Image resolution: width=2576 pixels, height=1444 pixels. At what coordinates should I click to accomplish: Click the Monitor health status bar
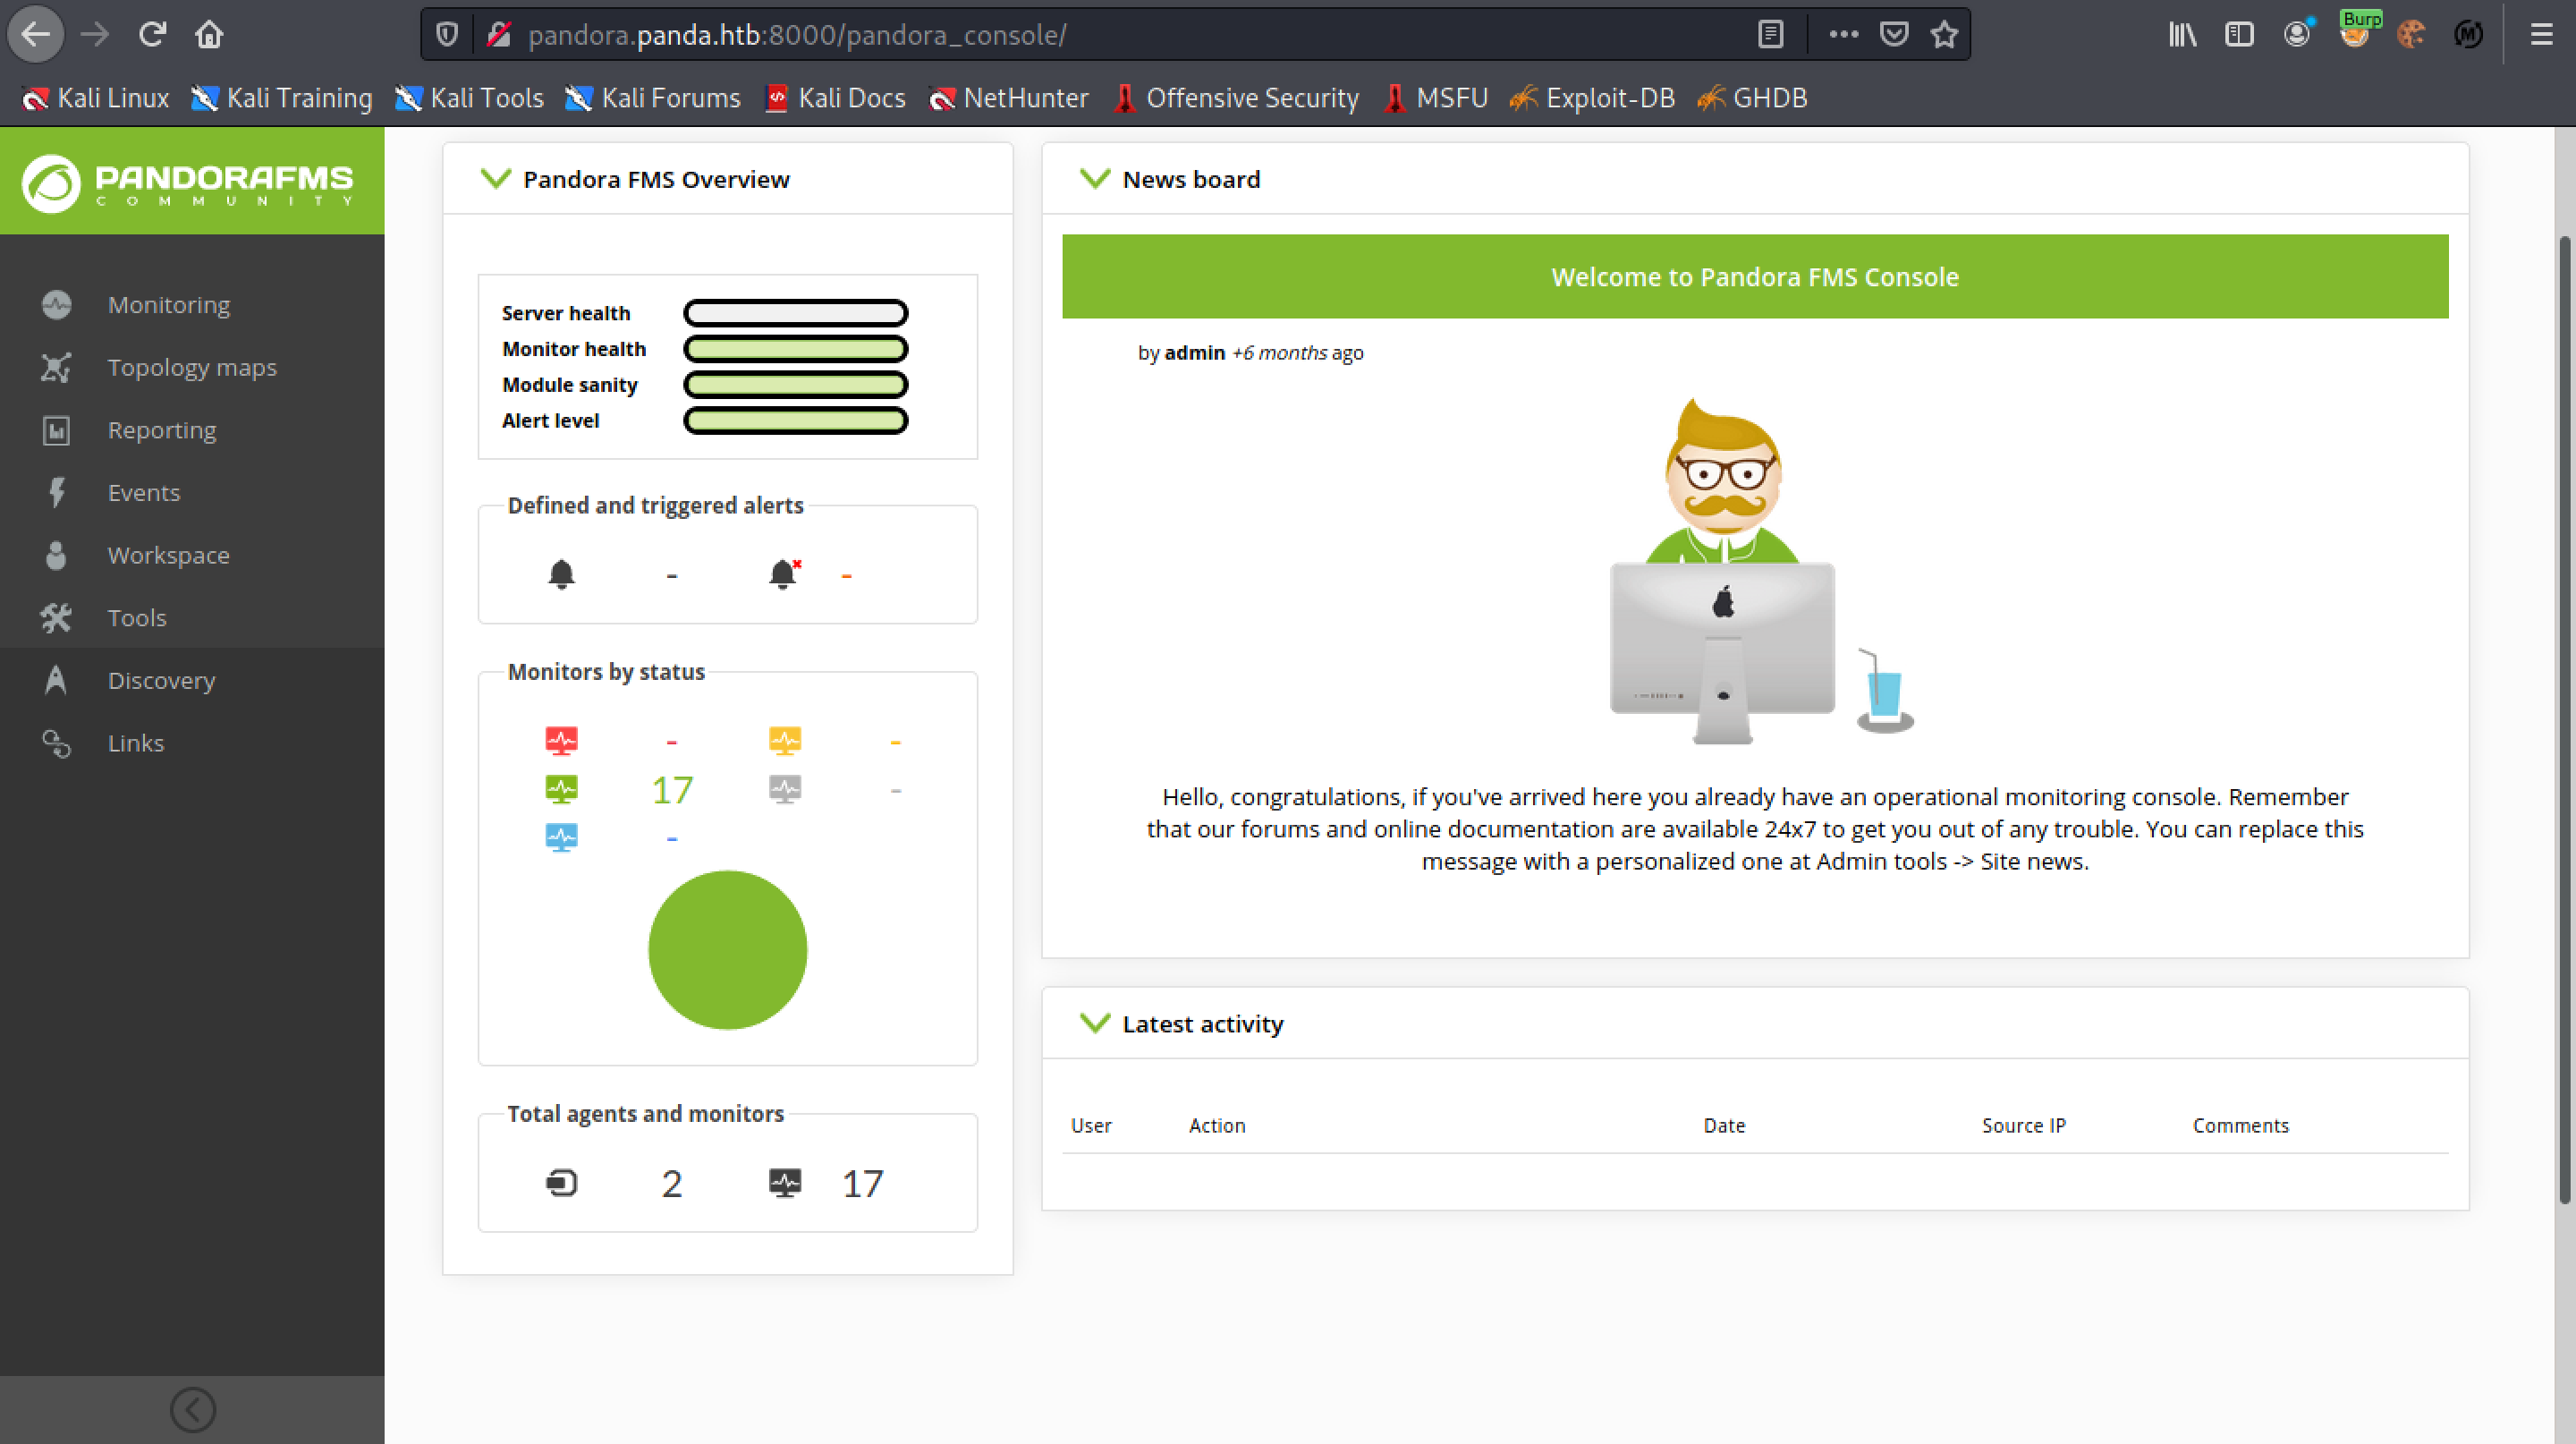click(x=795, y=349)
